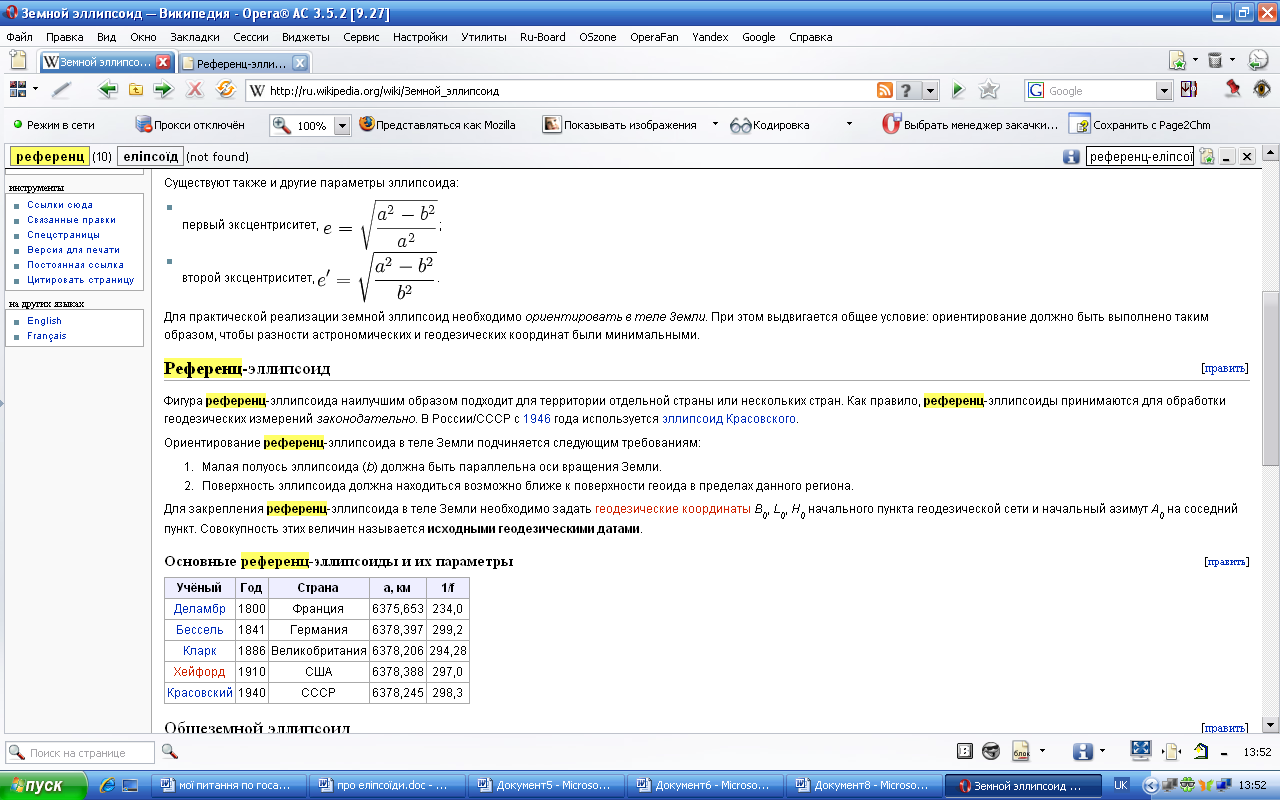Image resolution: width=1280 pixels, height=800 pixels.
Task: Click the RSS feed icon in the address bar
Action: (x=885, y=90)
